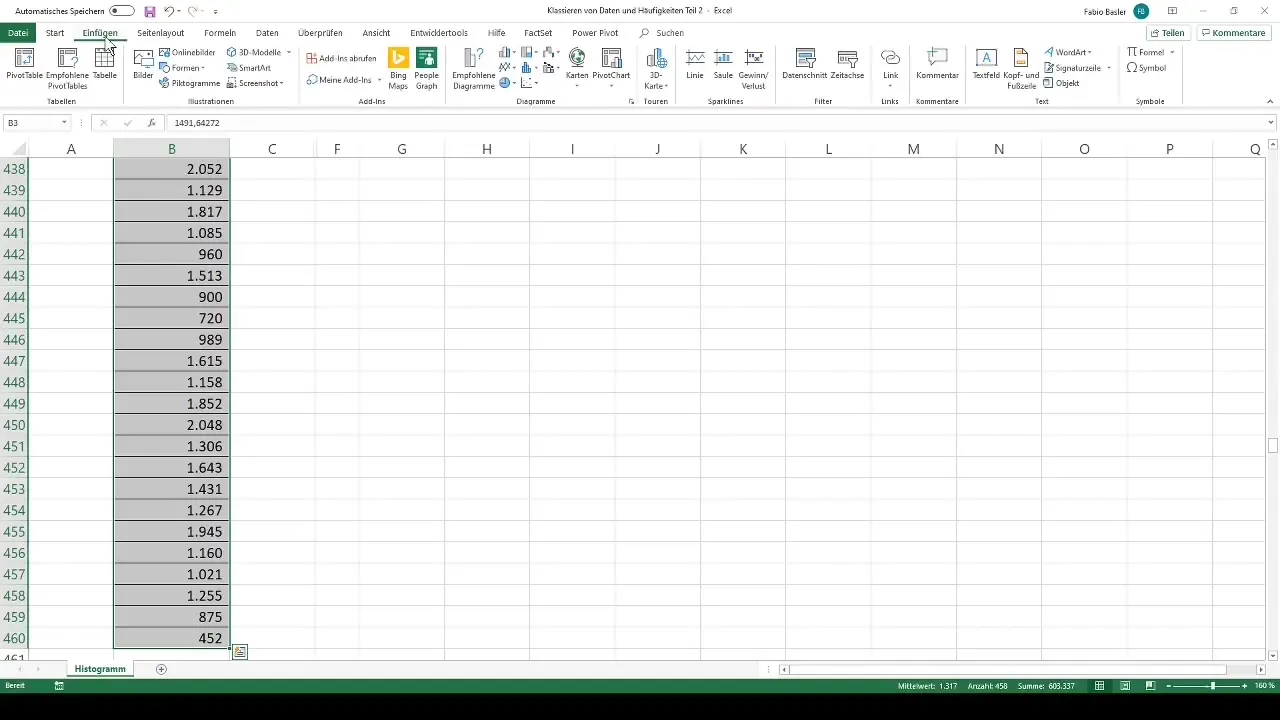Insert a Textfeld
The height and width of the screenshot is (720, 1280).
[986, 64]
